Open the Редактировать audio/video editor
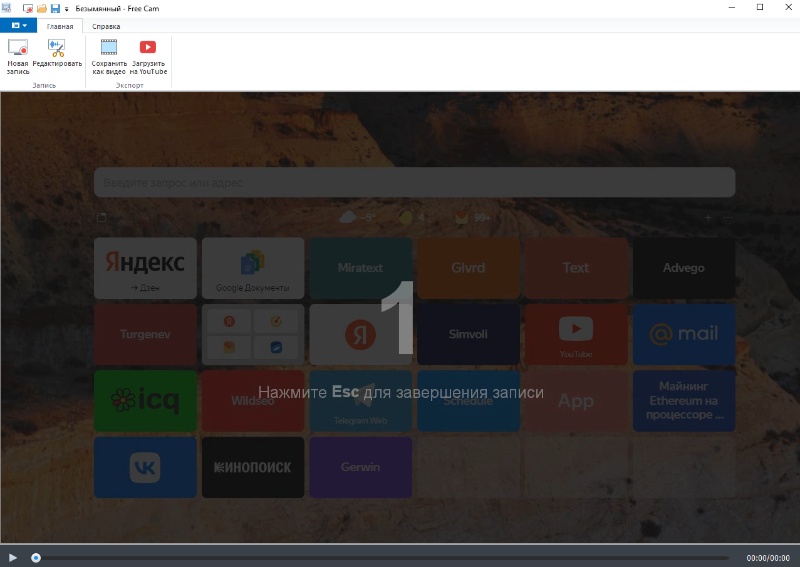 pos(57,53)
